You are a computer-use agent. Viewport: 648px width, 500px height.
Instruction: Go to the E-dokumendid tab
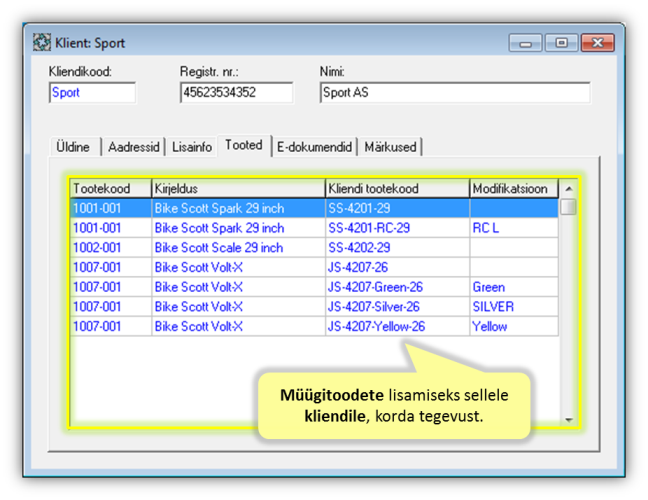coord(314,147)
